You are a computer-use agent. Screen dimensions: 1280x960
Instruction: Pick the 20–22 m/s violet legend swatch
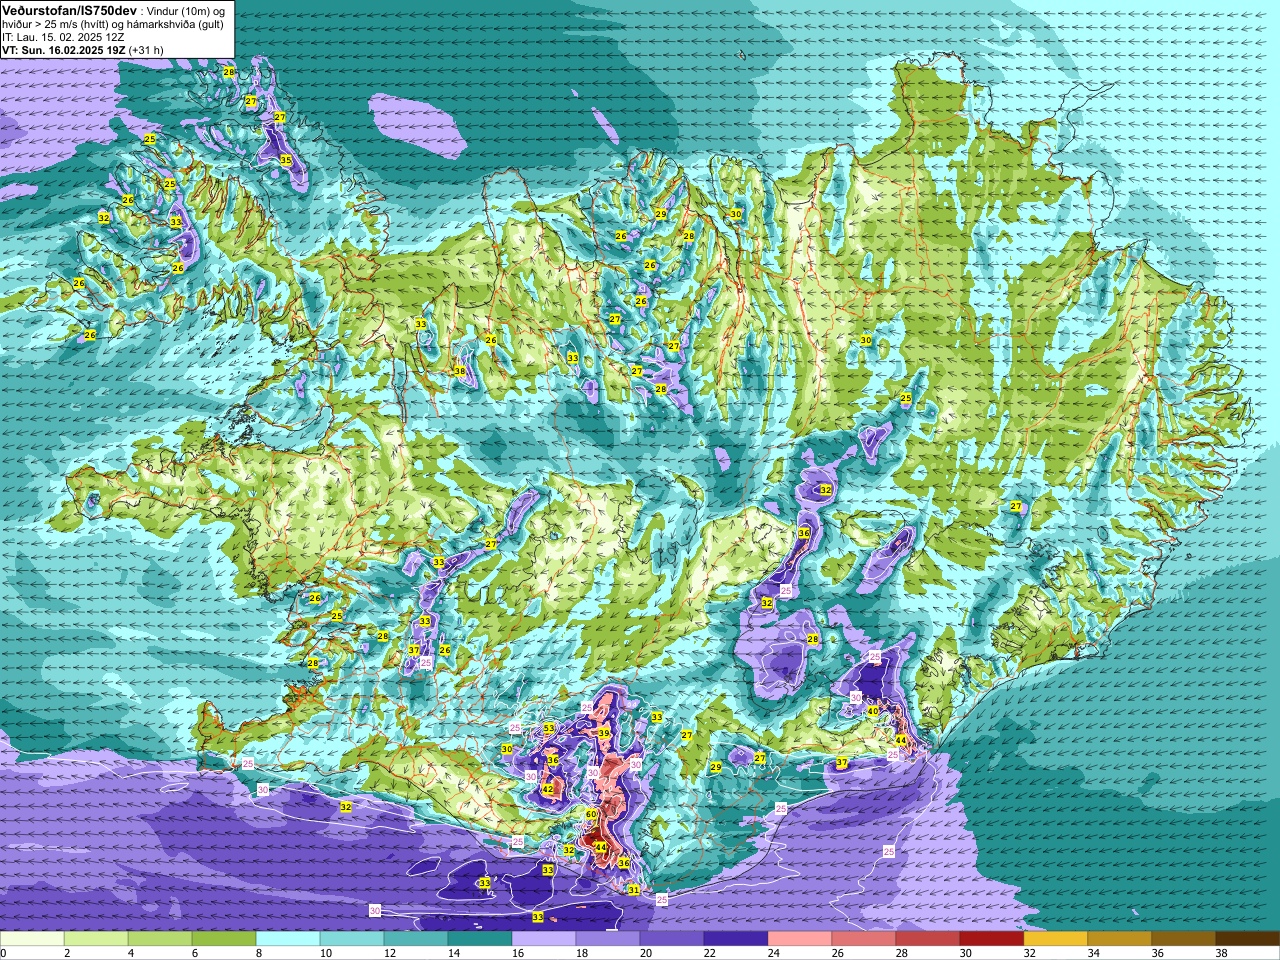pos(672,939)
